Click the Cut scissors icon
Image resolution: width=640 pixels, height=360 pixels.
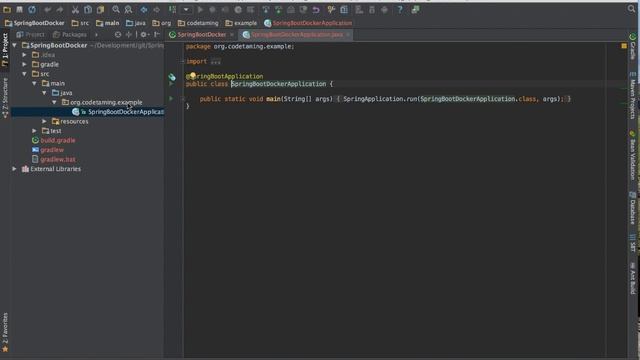coord(76,9)
